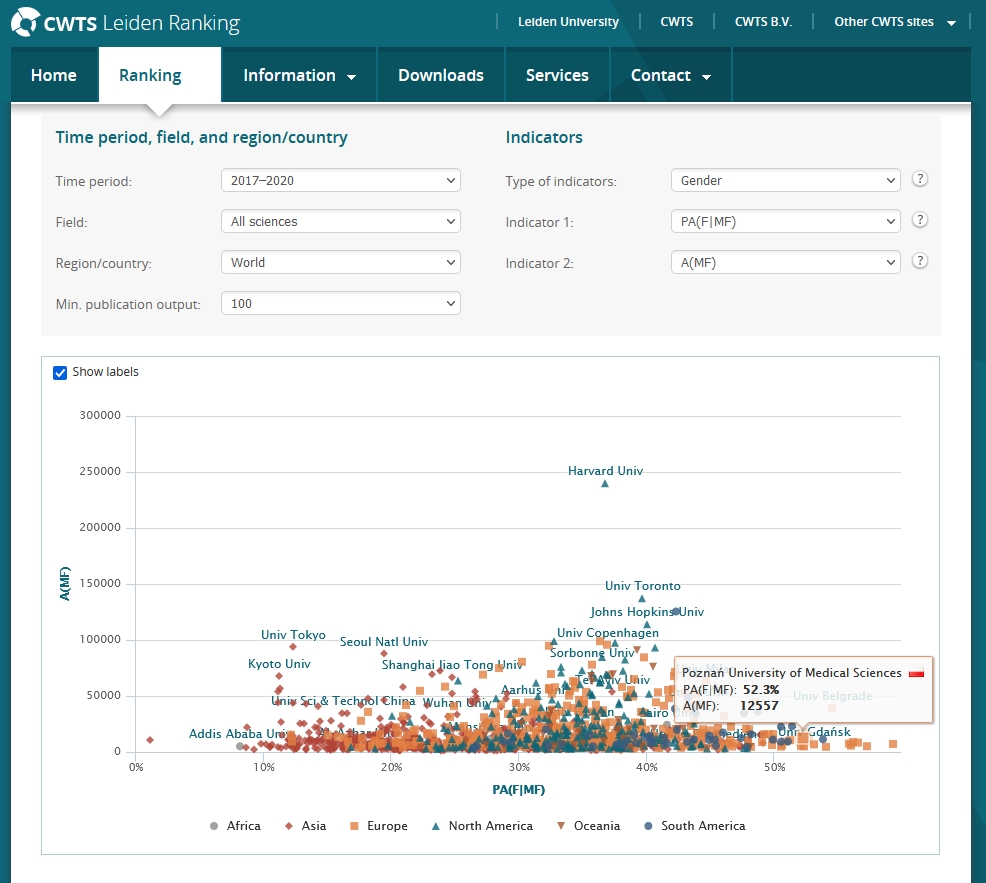Open the Downloads tab
The image size is (986, 883).
441,75
